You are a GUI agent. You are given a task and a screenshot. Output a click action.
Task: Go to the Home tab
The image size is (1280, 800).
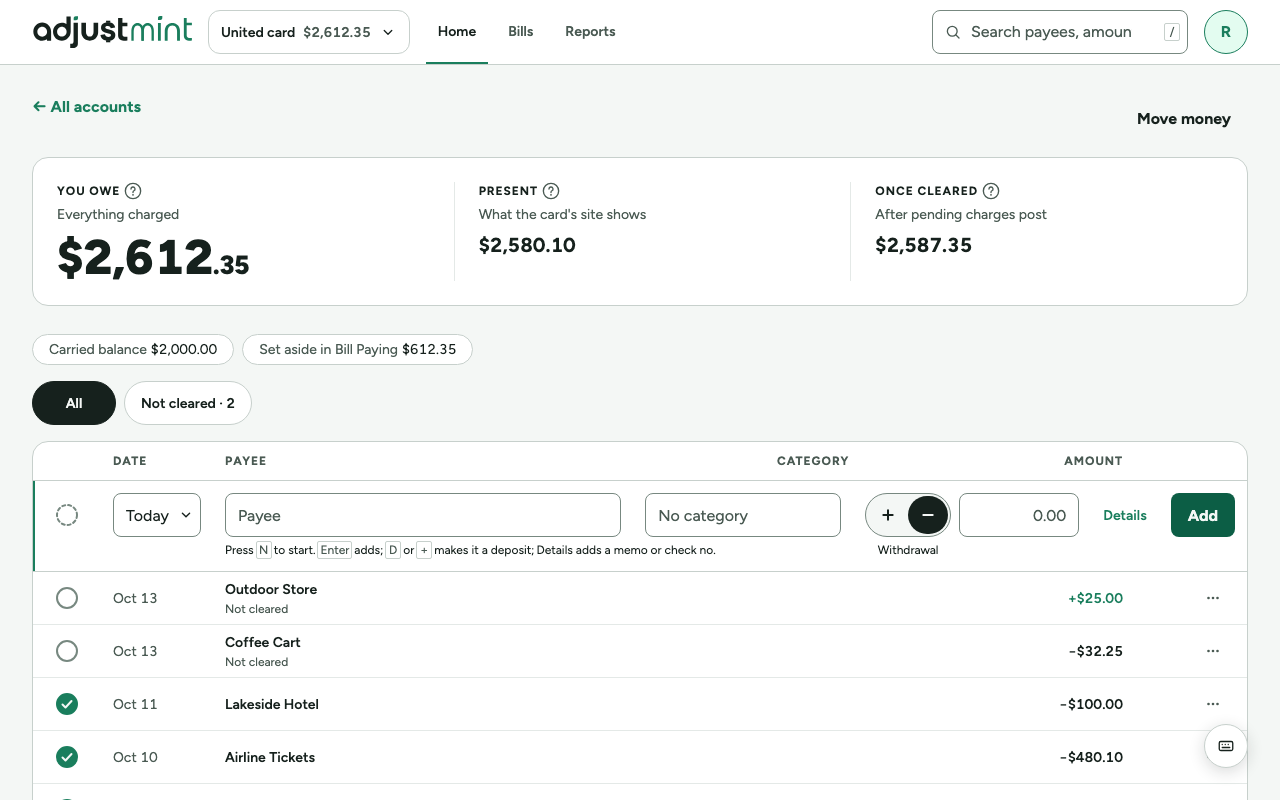coord(457,32)
